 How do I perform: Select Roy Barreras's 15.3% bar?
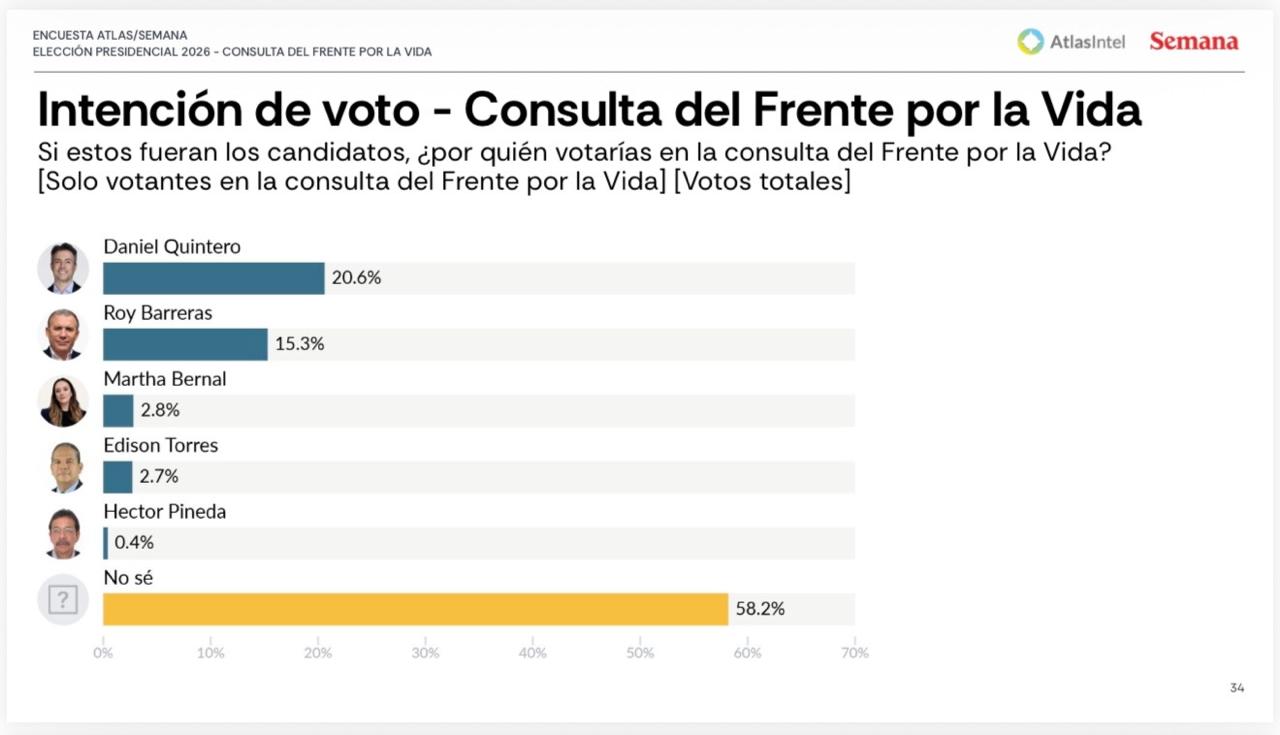(x=185, y=344)
